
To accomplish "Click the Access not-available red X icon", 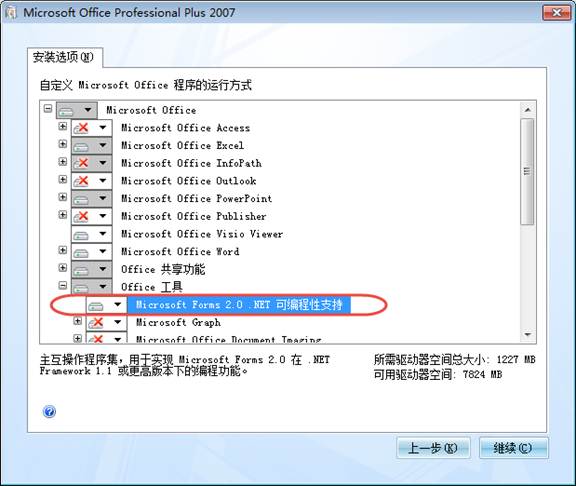I will coord(81,128).
